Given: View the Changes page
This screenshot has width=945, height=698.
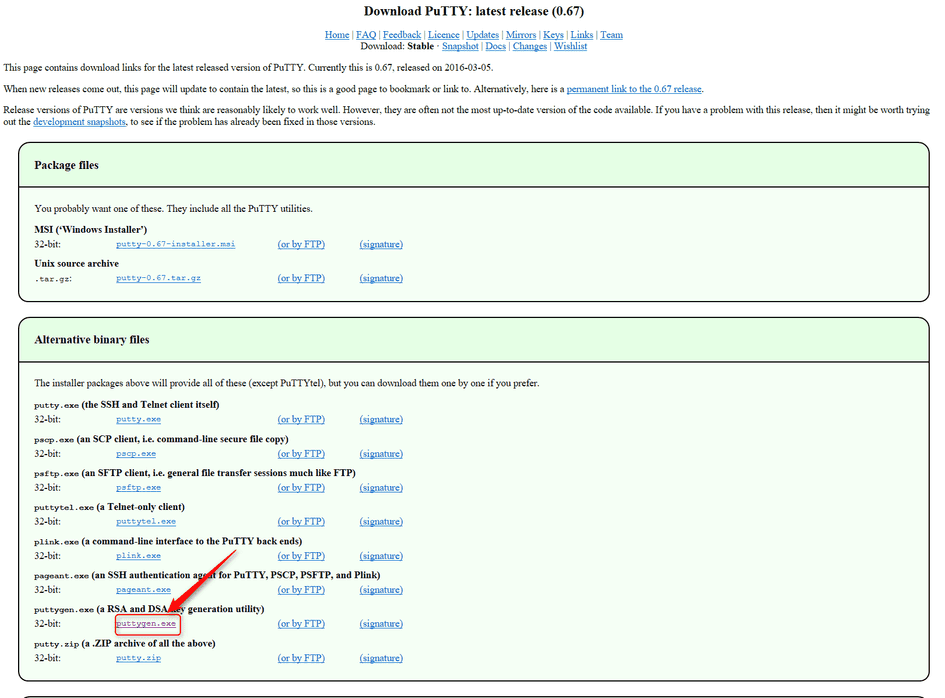Looking at the screenshot, I should tap(530, 46).
